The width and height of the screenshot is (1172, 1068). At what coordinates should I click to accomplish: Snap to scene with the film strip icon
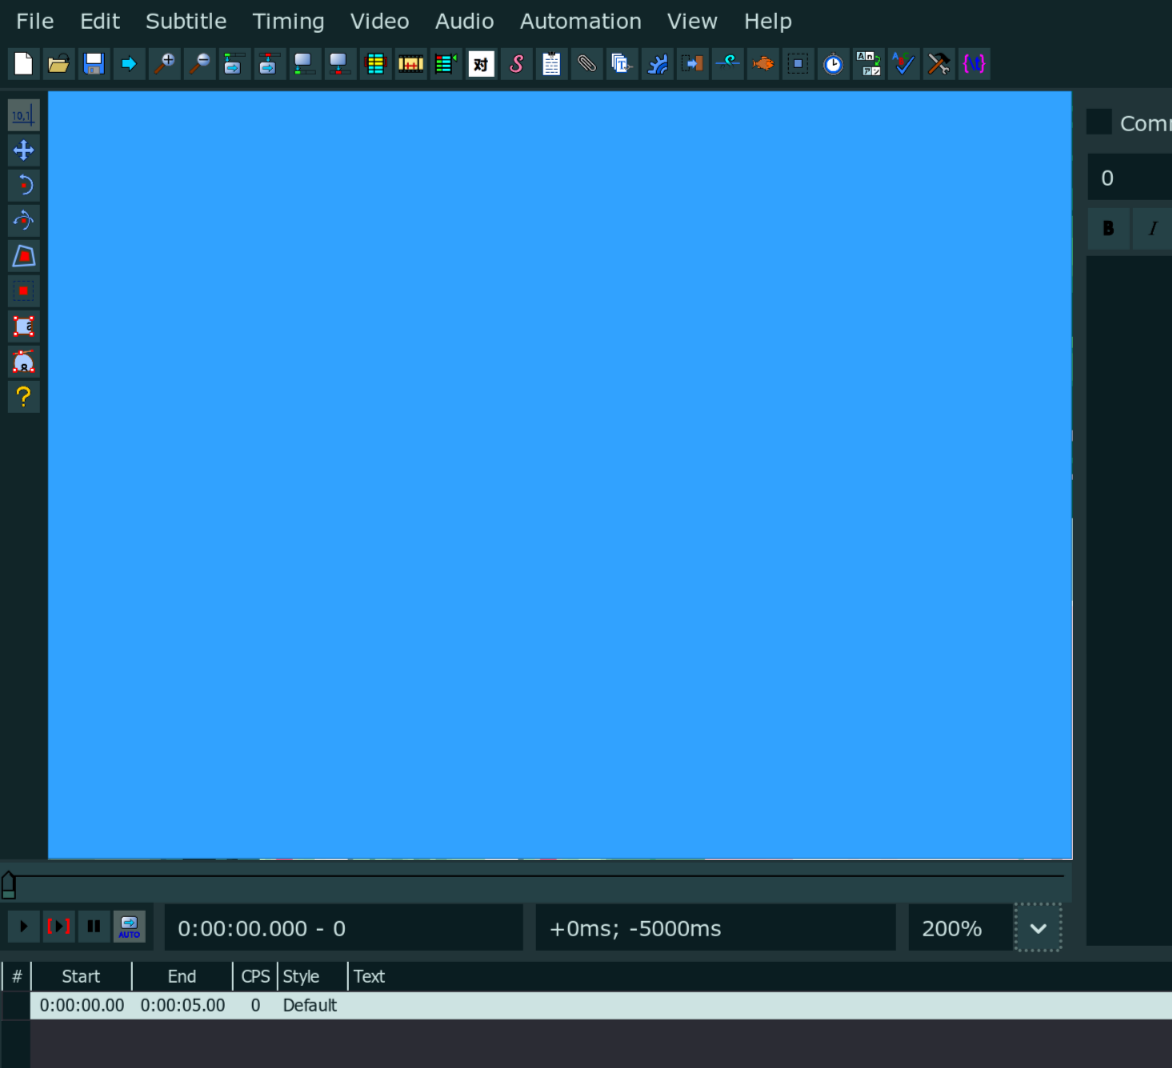click(410, 64)
